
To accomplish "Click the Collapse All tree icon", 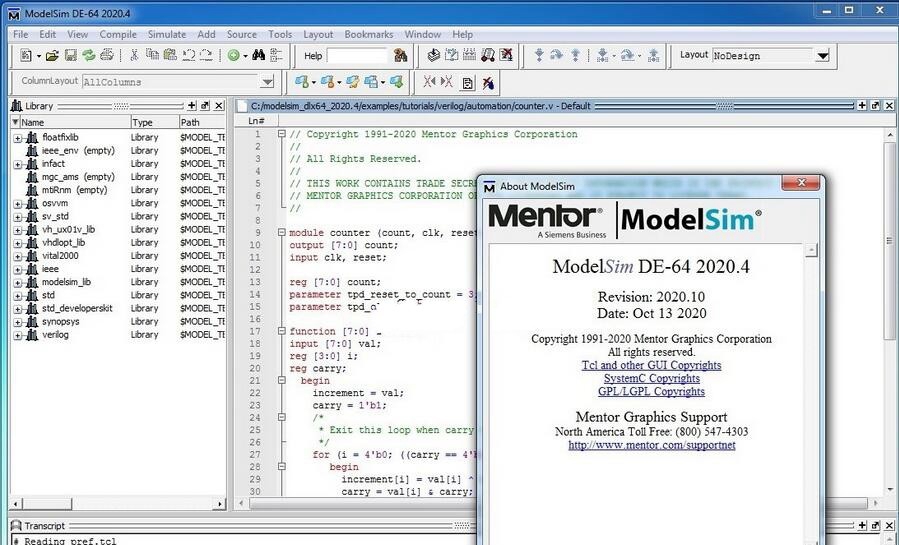I will click(x=276, y=55).
